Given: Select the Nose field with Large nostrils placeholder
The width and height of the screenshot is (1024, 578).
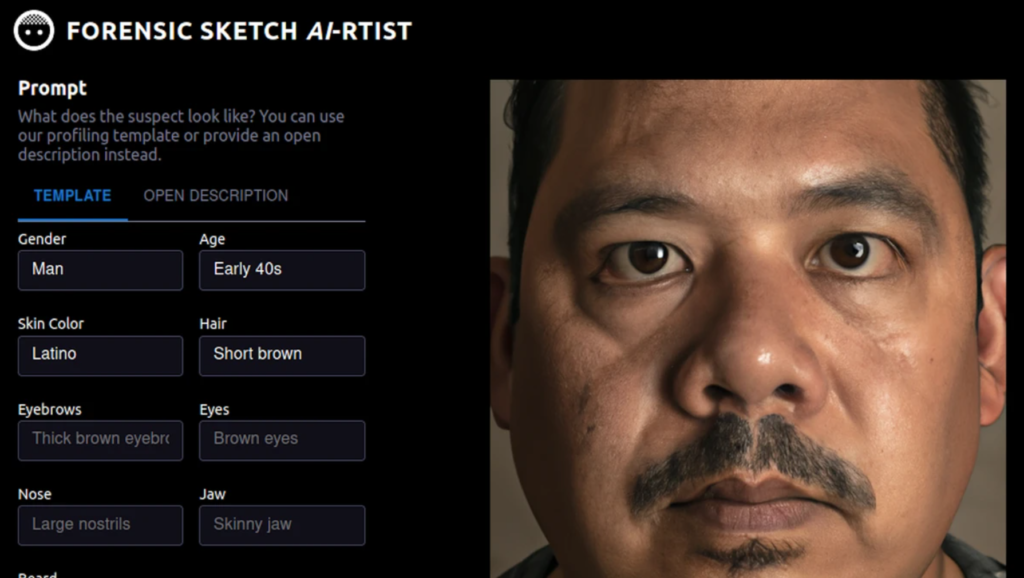Looking at the screenshot, I should (x=101, y=525).
